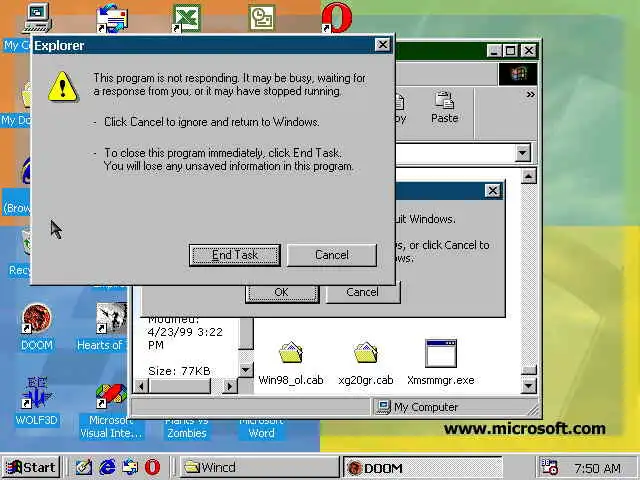The width and height of the screenshot is (640, 480).
Task: Select the Win98_ol.cab file
Action: pos(291,362)
